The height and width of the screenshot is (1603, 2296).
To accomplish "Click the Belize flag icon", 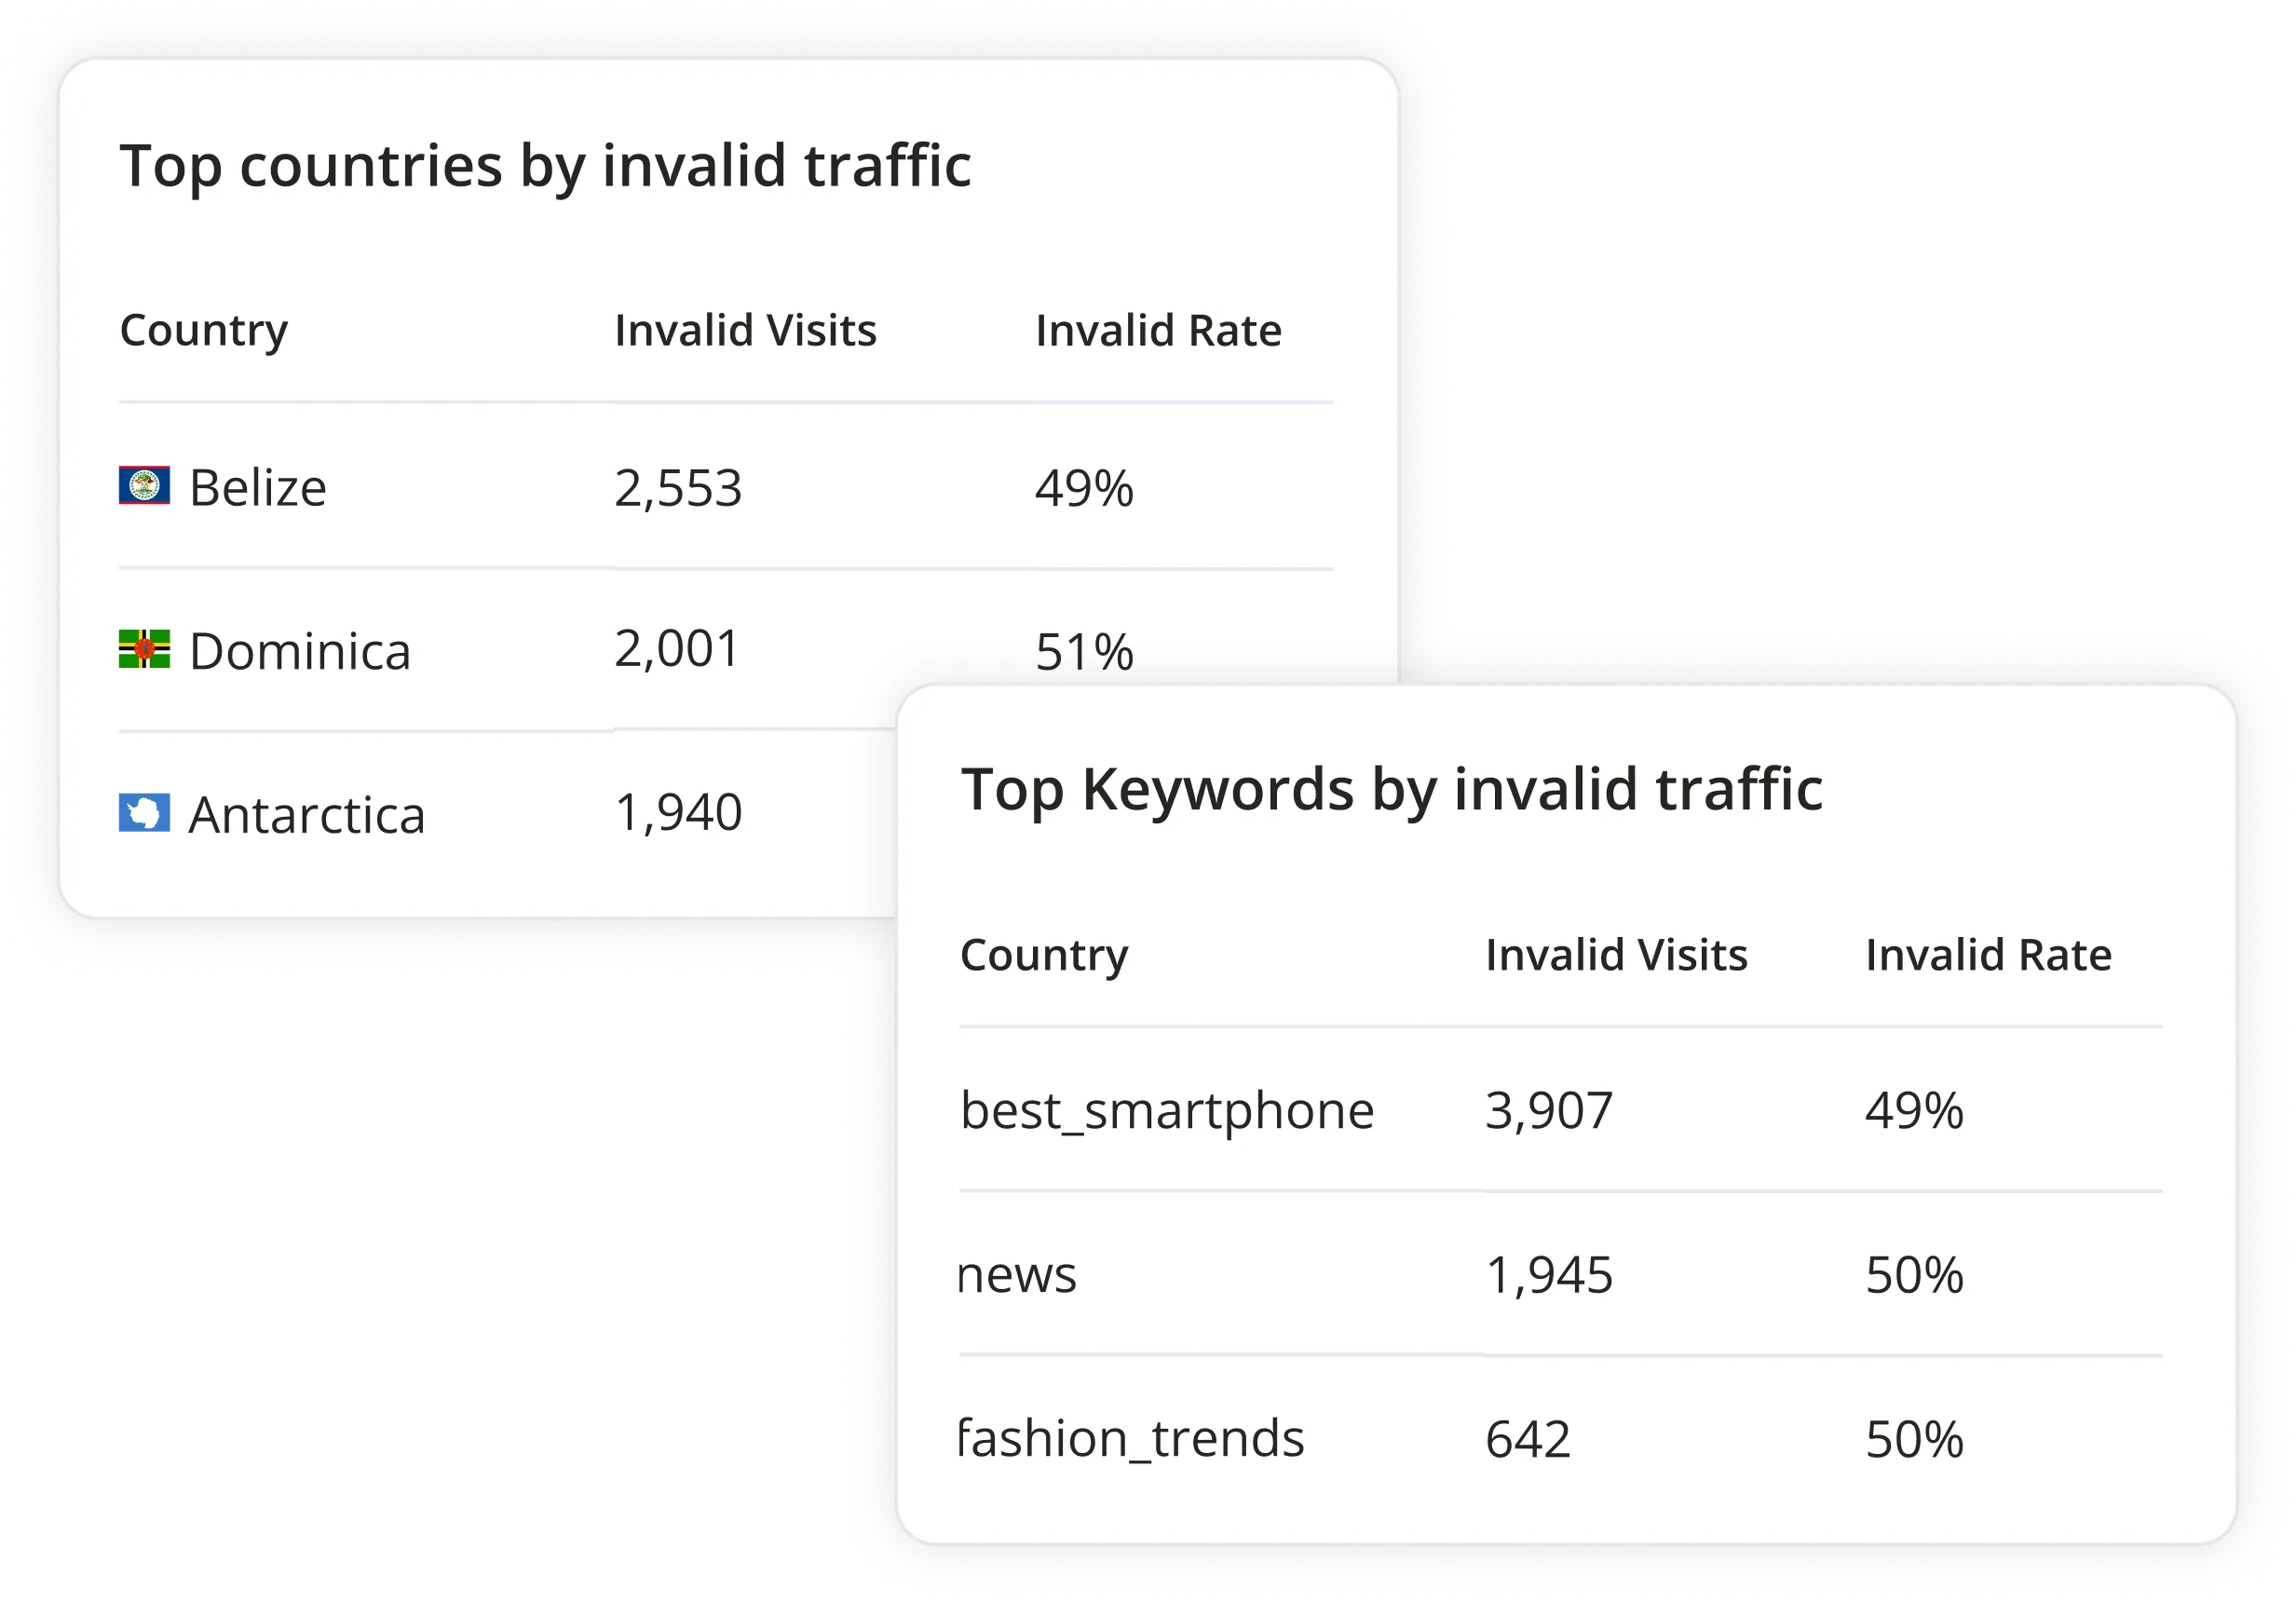I will point(144,486).
